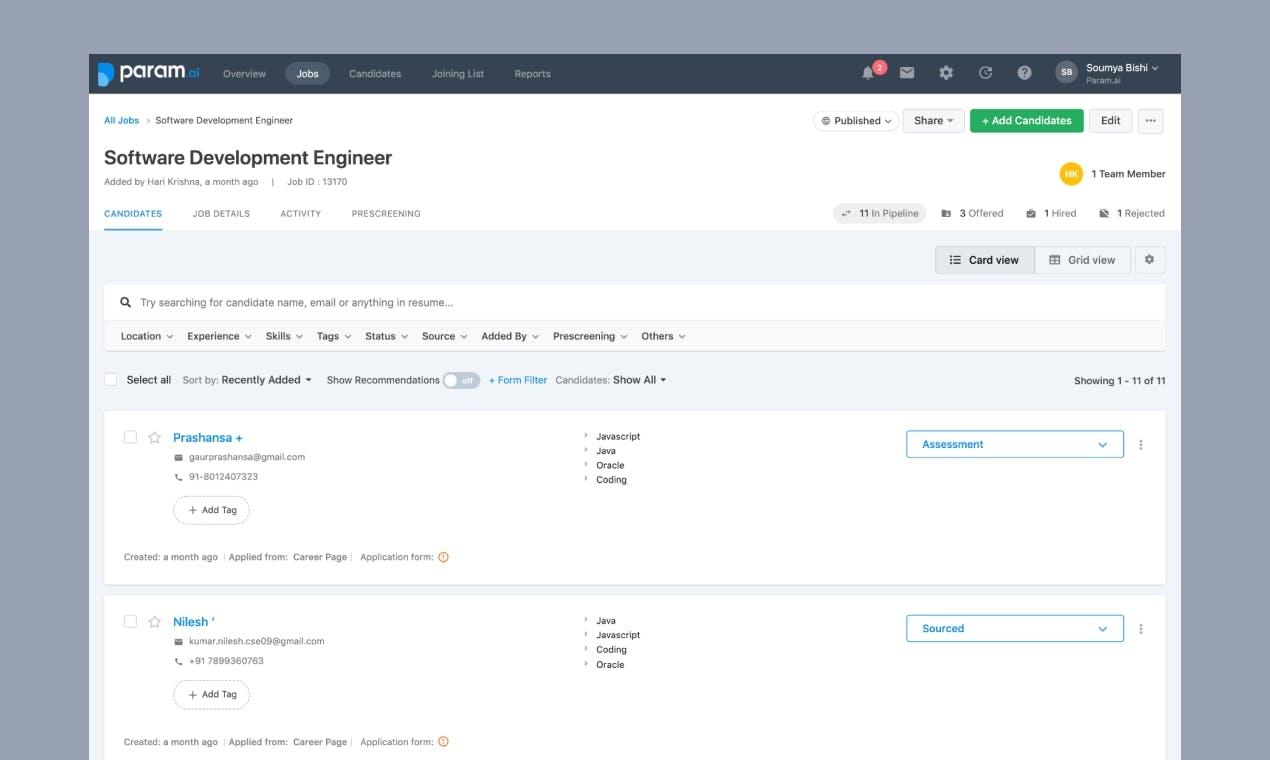Viewport: 1270px width, 760px height.
Task: Expand the Experience filter
Action: (x=219, y=336)
